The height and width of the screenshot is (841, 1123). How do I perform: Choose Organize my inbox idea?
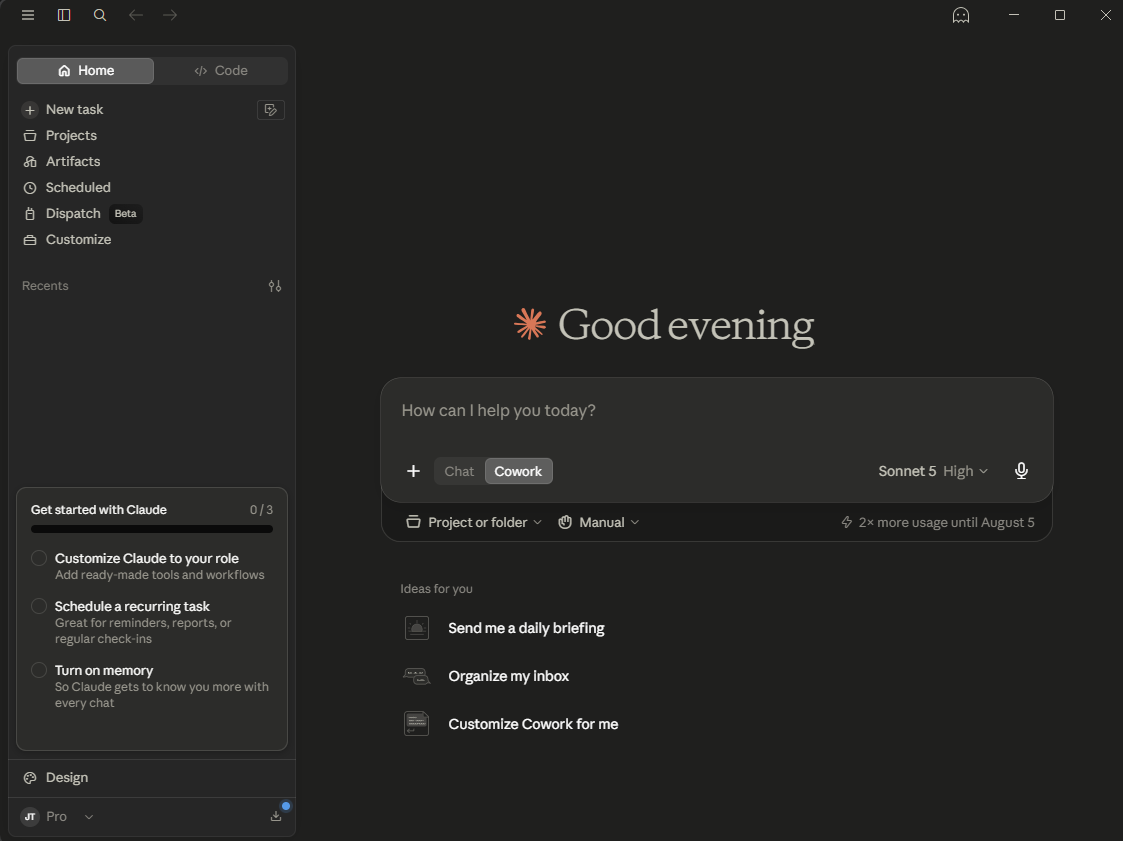(x=509, y=676)
